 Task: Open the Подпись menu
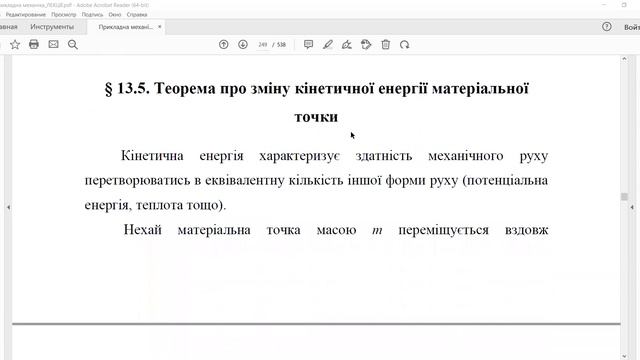[x=92, y=14]
